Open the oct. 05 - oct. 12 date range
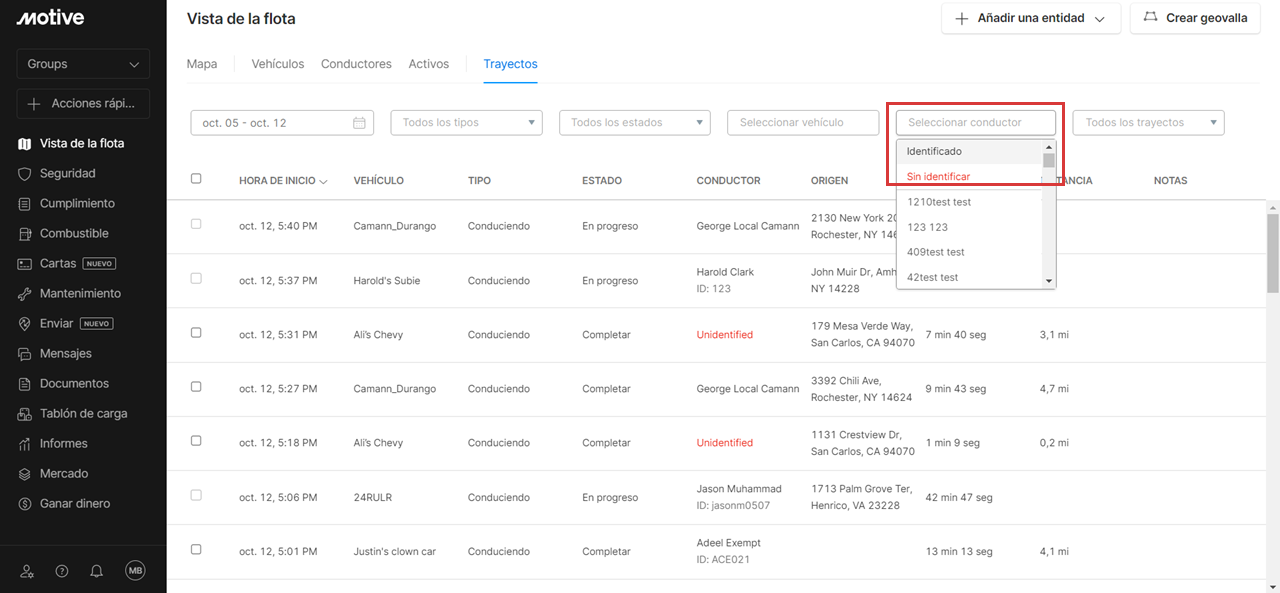This screenshot has width=1280, height=593. click(x=282, y=123)
